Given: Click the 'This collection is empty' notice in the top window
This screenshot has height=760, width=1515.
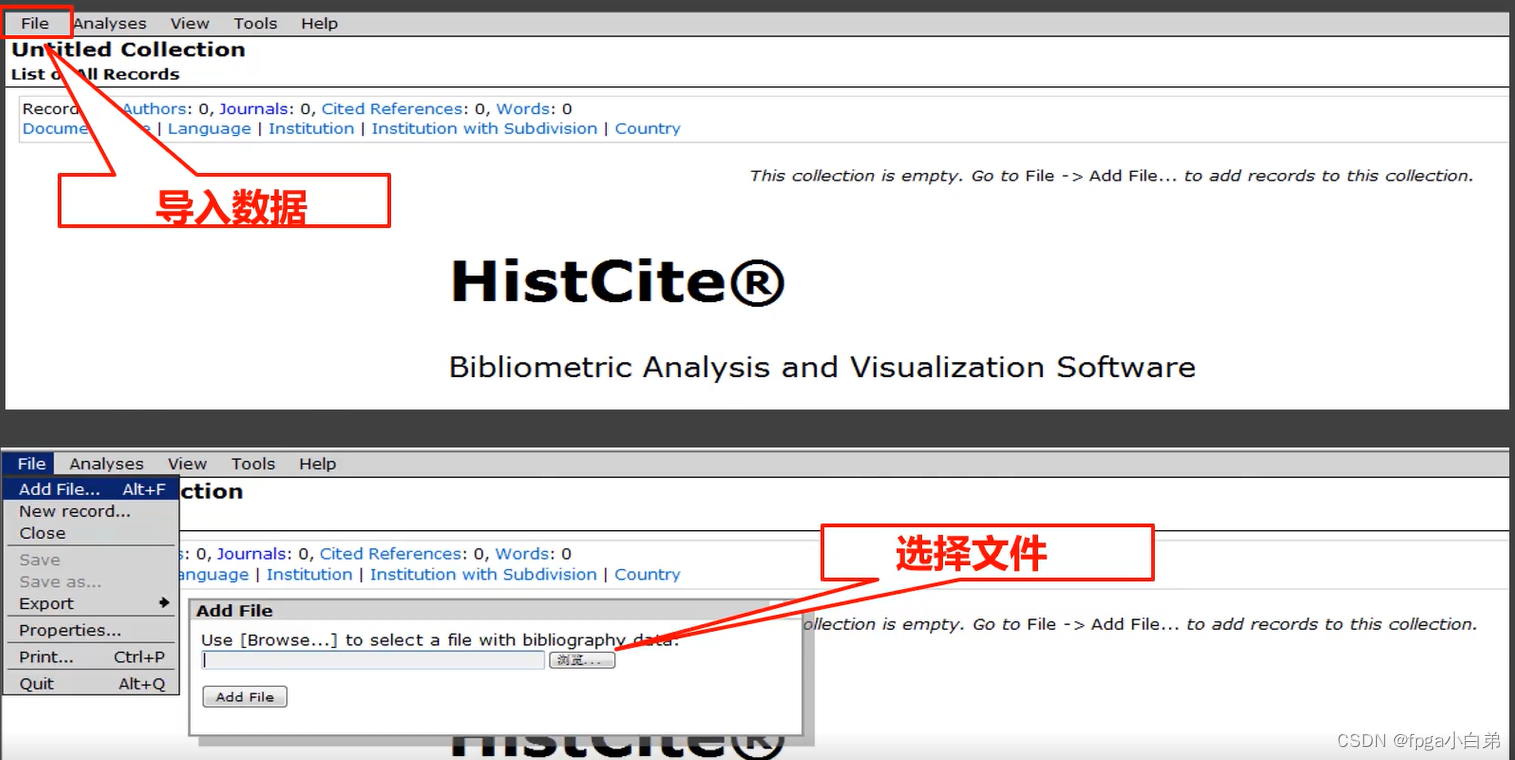Looking at the screenshot, I should [1111, 176].
